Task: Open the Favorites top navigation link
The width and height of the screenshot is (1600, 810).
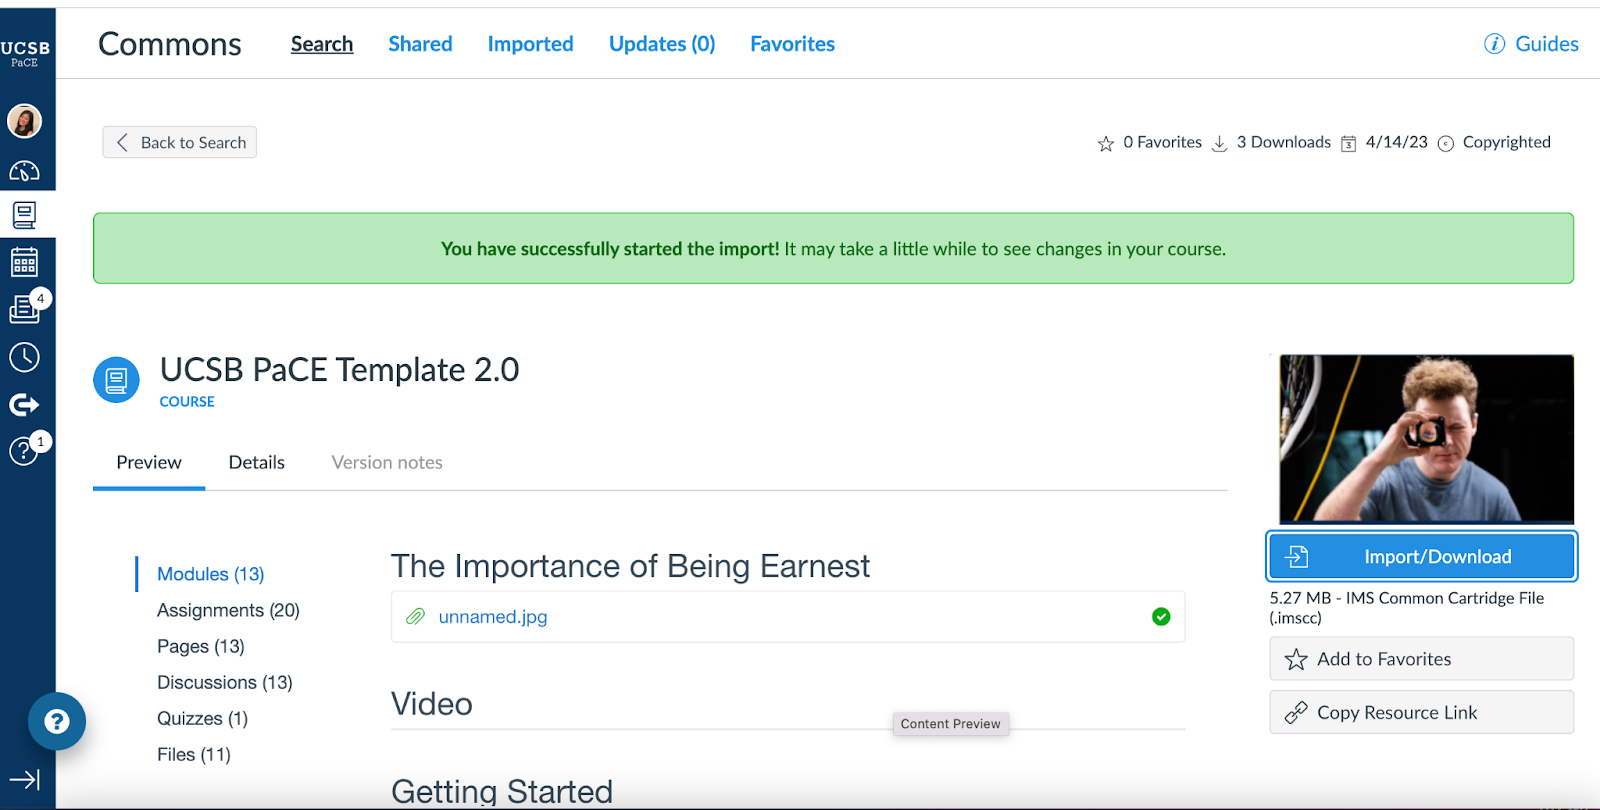Action: [792, 44]
